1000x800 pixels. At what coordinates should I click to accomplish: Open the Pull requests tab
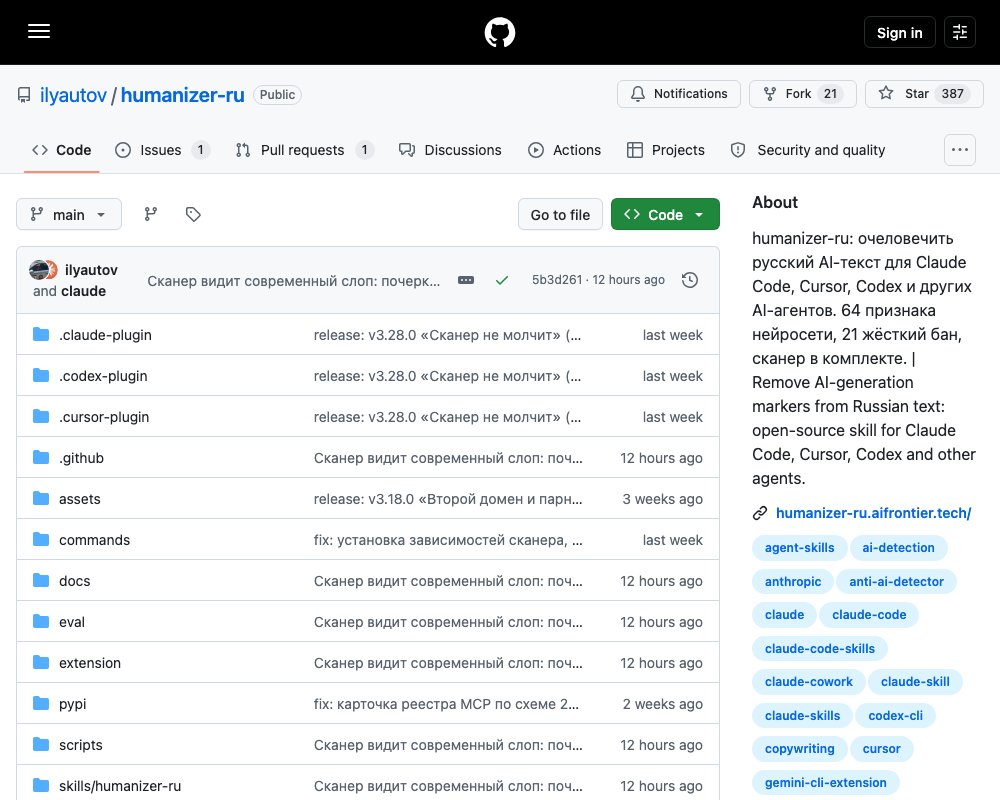[x=304, y=150]
